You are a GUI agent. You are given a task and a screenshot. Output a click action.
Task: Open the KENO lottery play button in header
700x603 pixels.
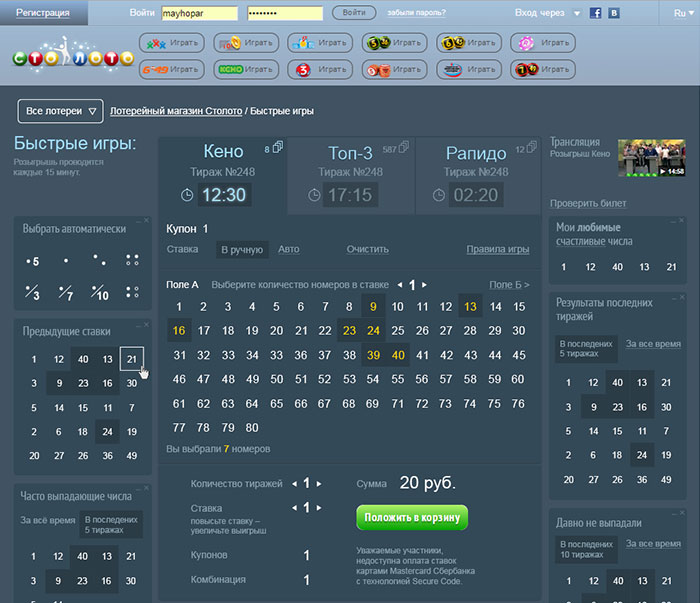coord(244,70)
